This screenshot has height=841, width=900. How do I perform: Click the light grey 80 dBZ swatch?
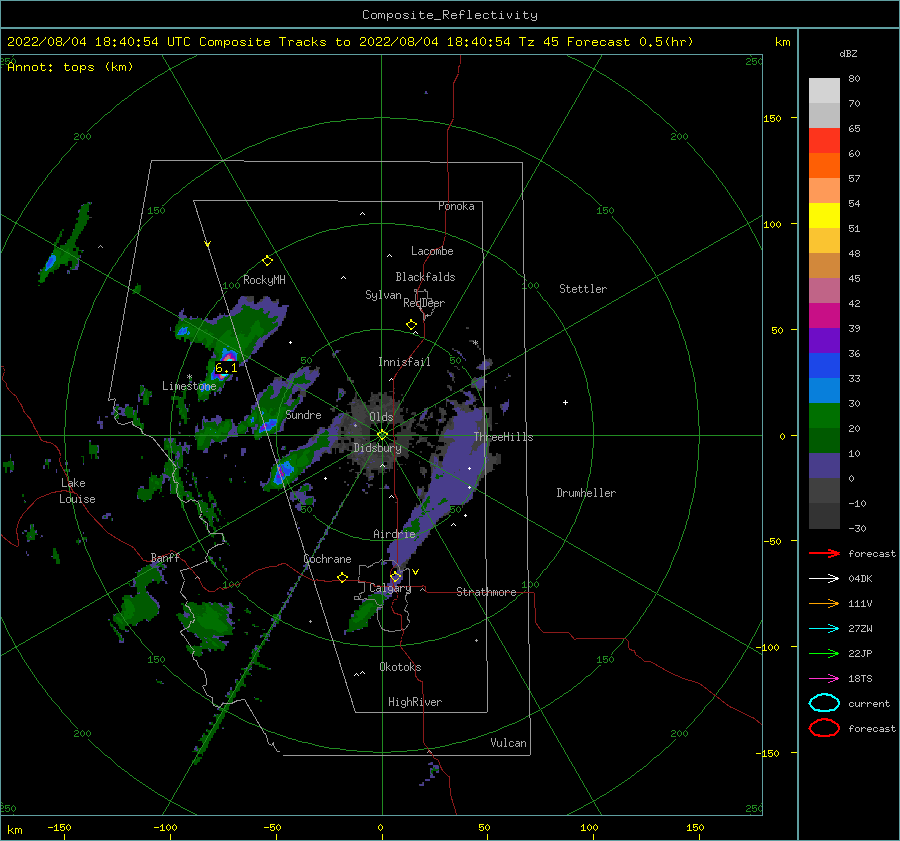pos(824,90)
